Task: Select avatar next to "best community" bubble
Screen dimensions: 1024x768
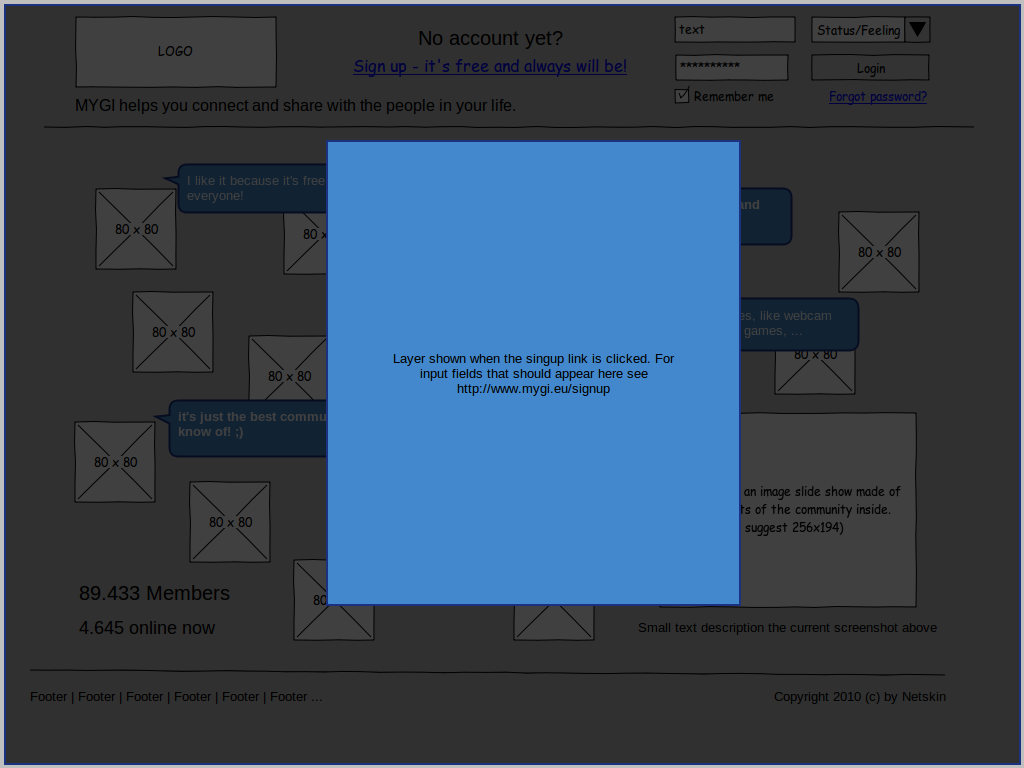Action: (115, 462)
